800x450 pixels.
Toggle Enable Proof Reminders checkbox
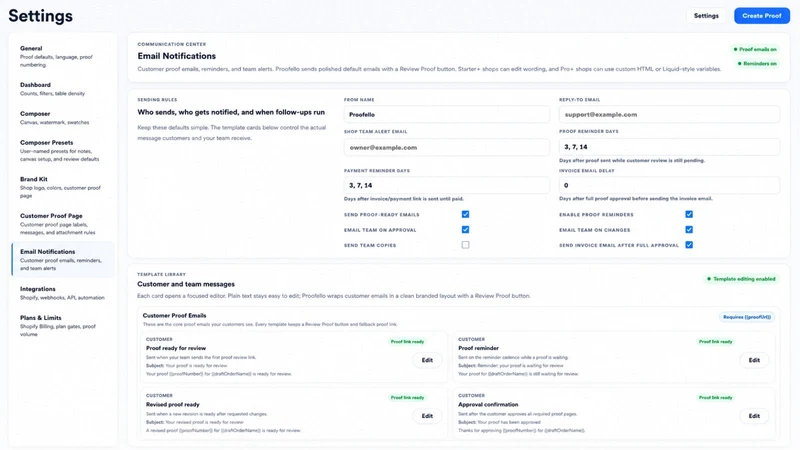pyautogui.click(x=689, y=214)
